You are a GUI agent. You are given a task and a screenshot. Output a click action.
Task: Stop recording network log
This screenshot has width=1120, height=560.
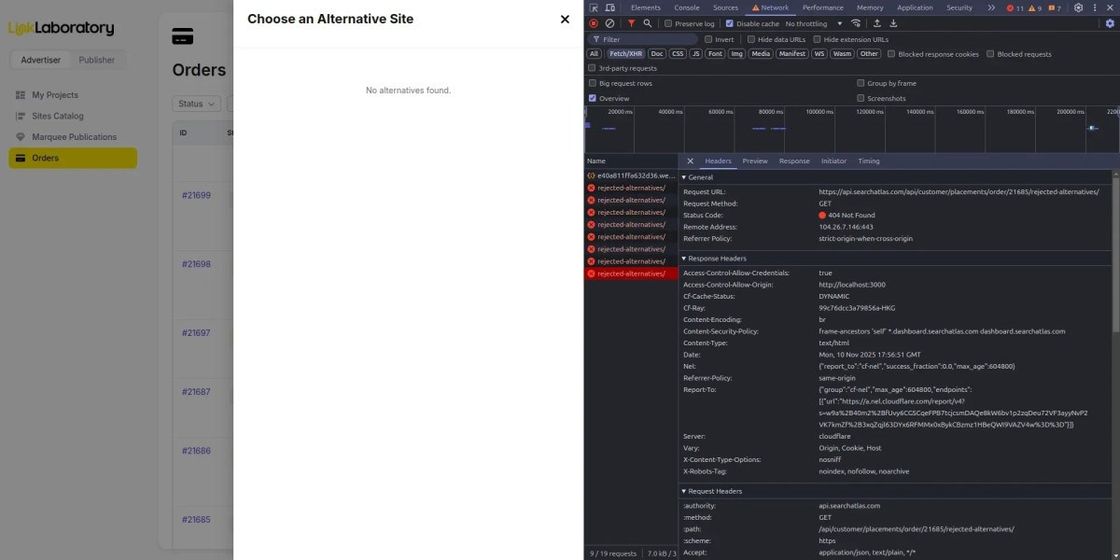click(593, 23)
